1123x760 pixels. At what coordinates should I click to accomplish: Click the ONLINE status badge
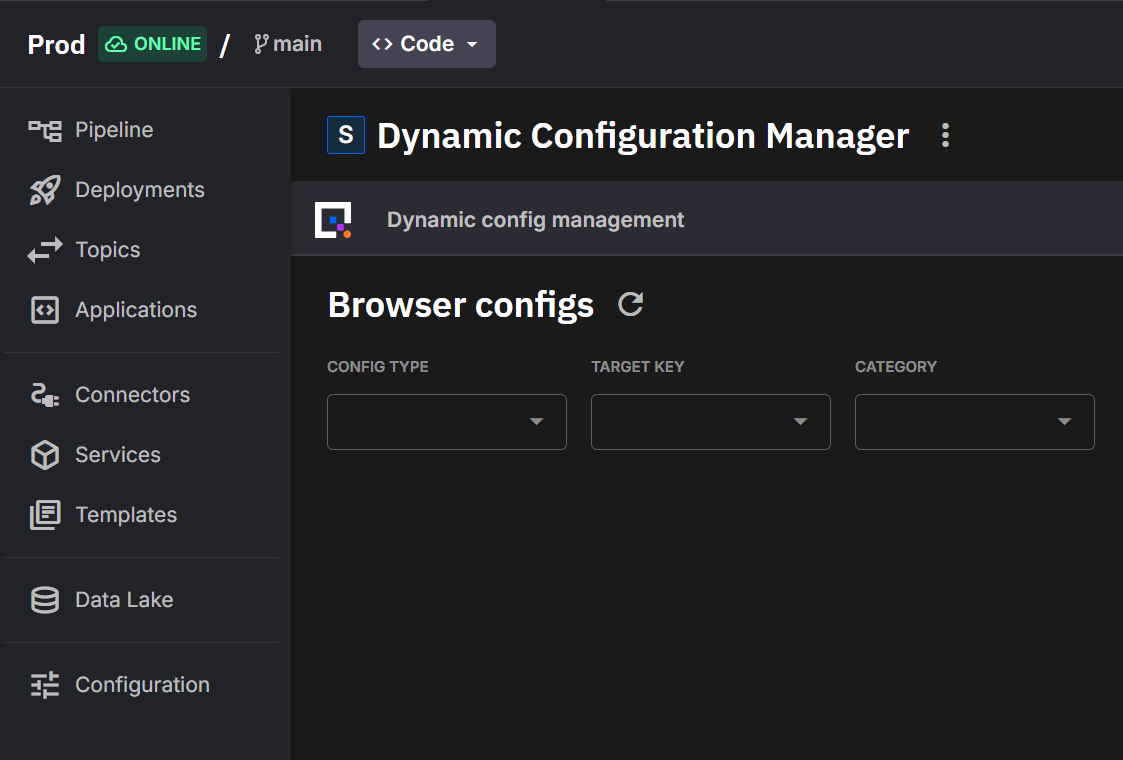click(152, 44)
